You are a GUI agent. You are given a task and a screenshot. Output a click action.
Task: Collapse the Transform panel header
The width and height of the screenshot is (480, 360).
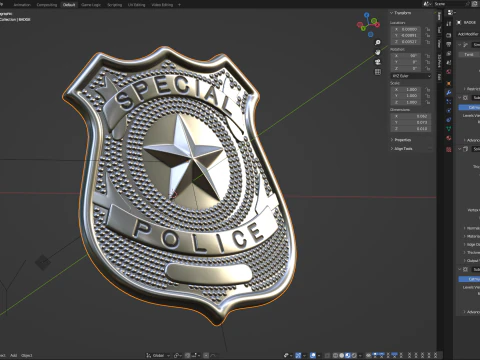(401, 13)
